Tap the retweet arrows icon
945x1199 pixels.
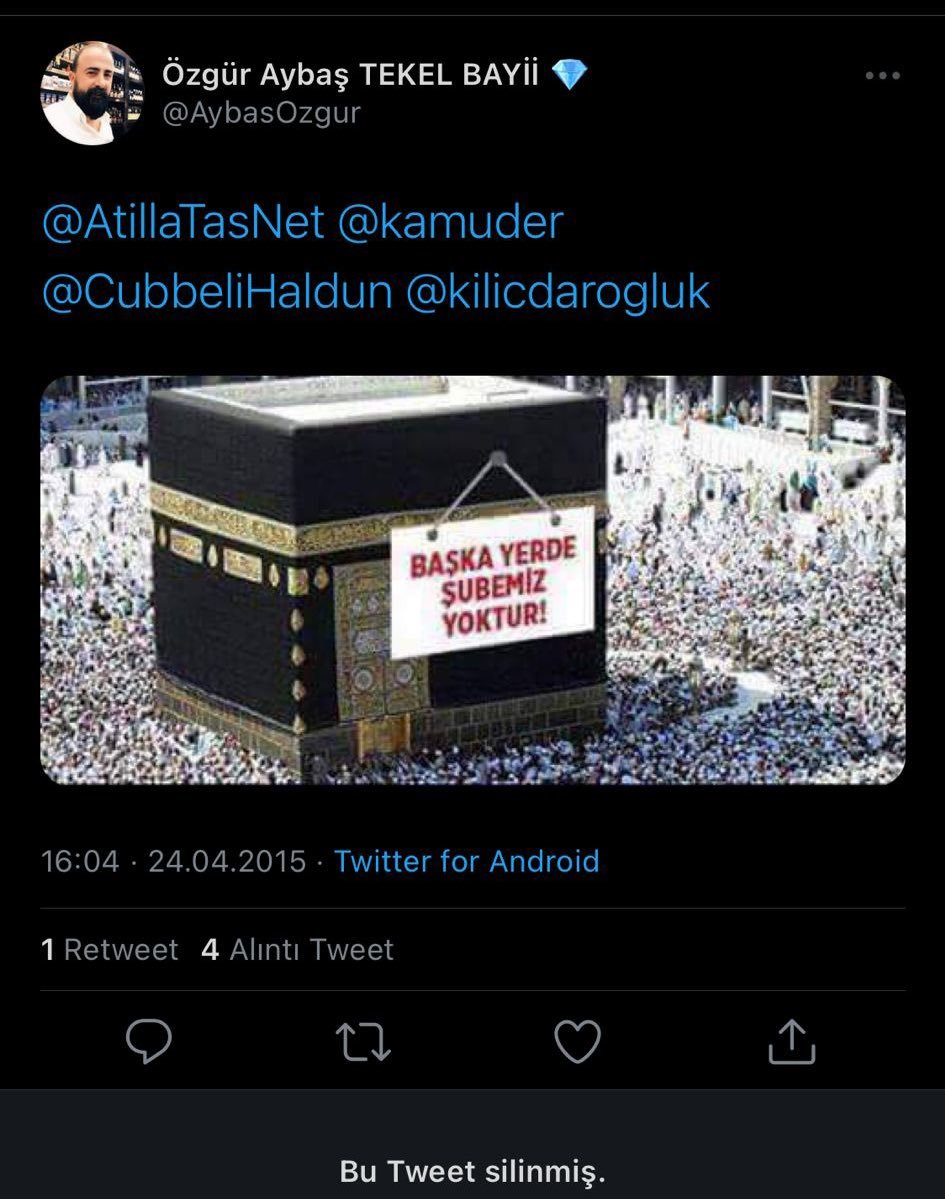[363, 1041]
